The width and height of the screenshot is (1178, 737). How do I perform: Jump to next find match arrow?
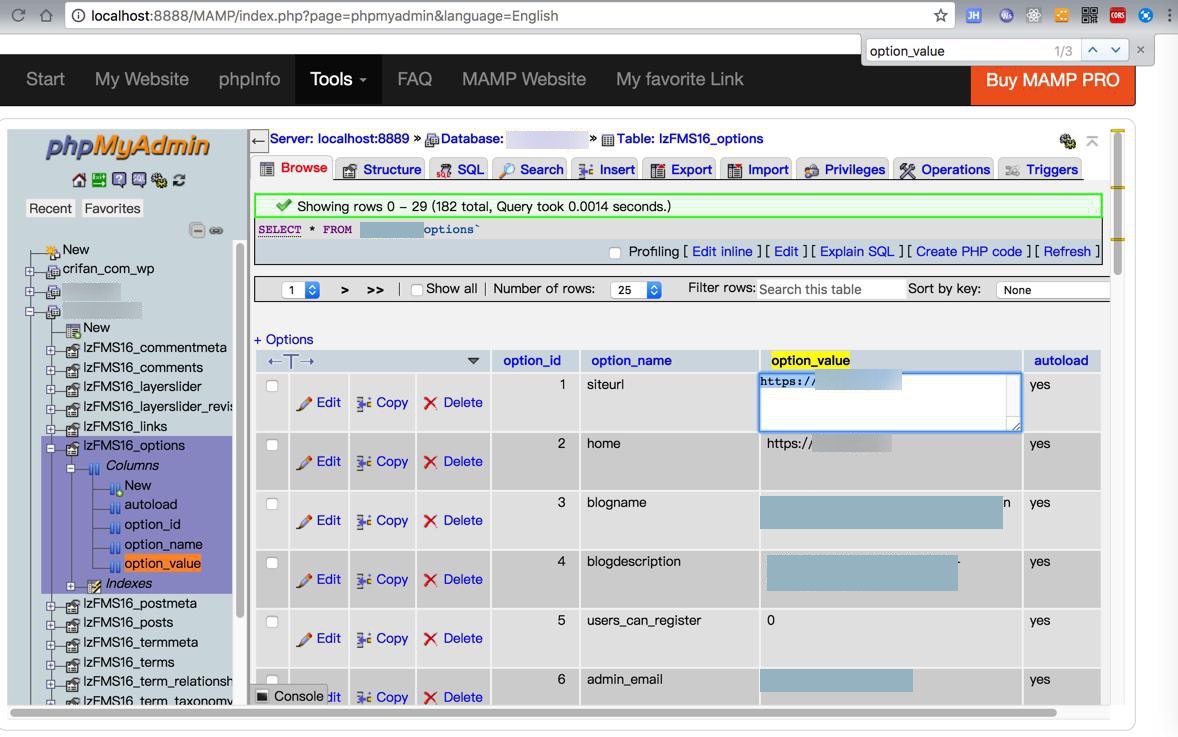(1116, 50)
